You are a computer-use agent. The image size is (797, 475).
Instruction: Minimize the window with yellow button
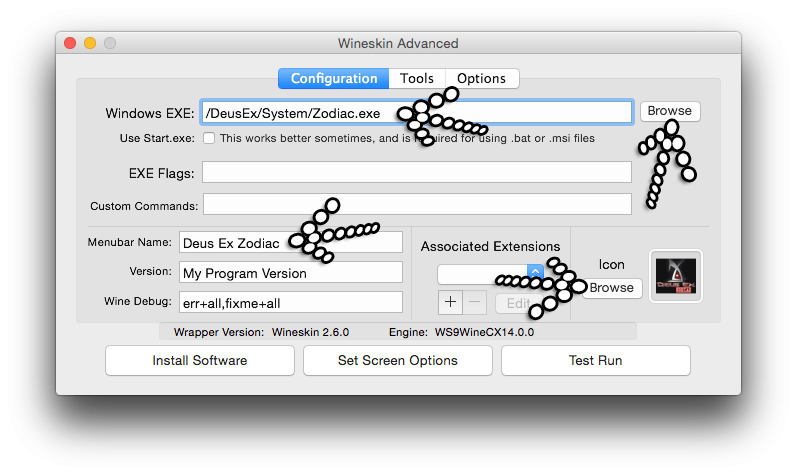tap(90, 43)
